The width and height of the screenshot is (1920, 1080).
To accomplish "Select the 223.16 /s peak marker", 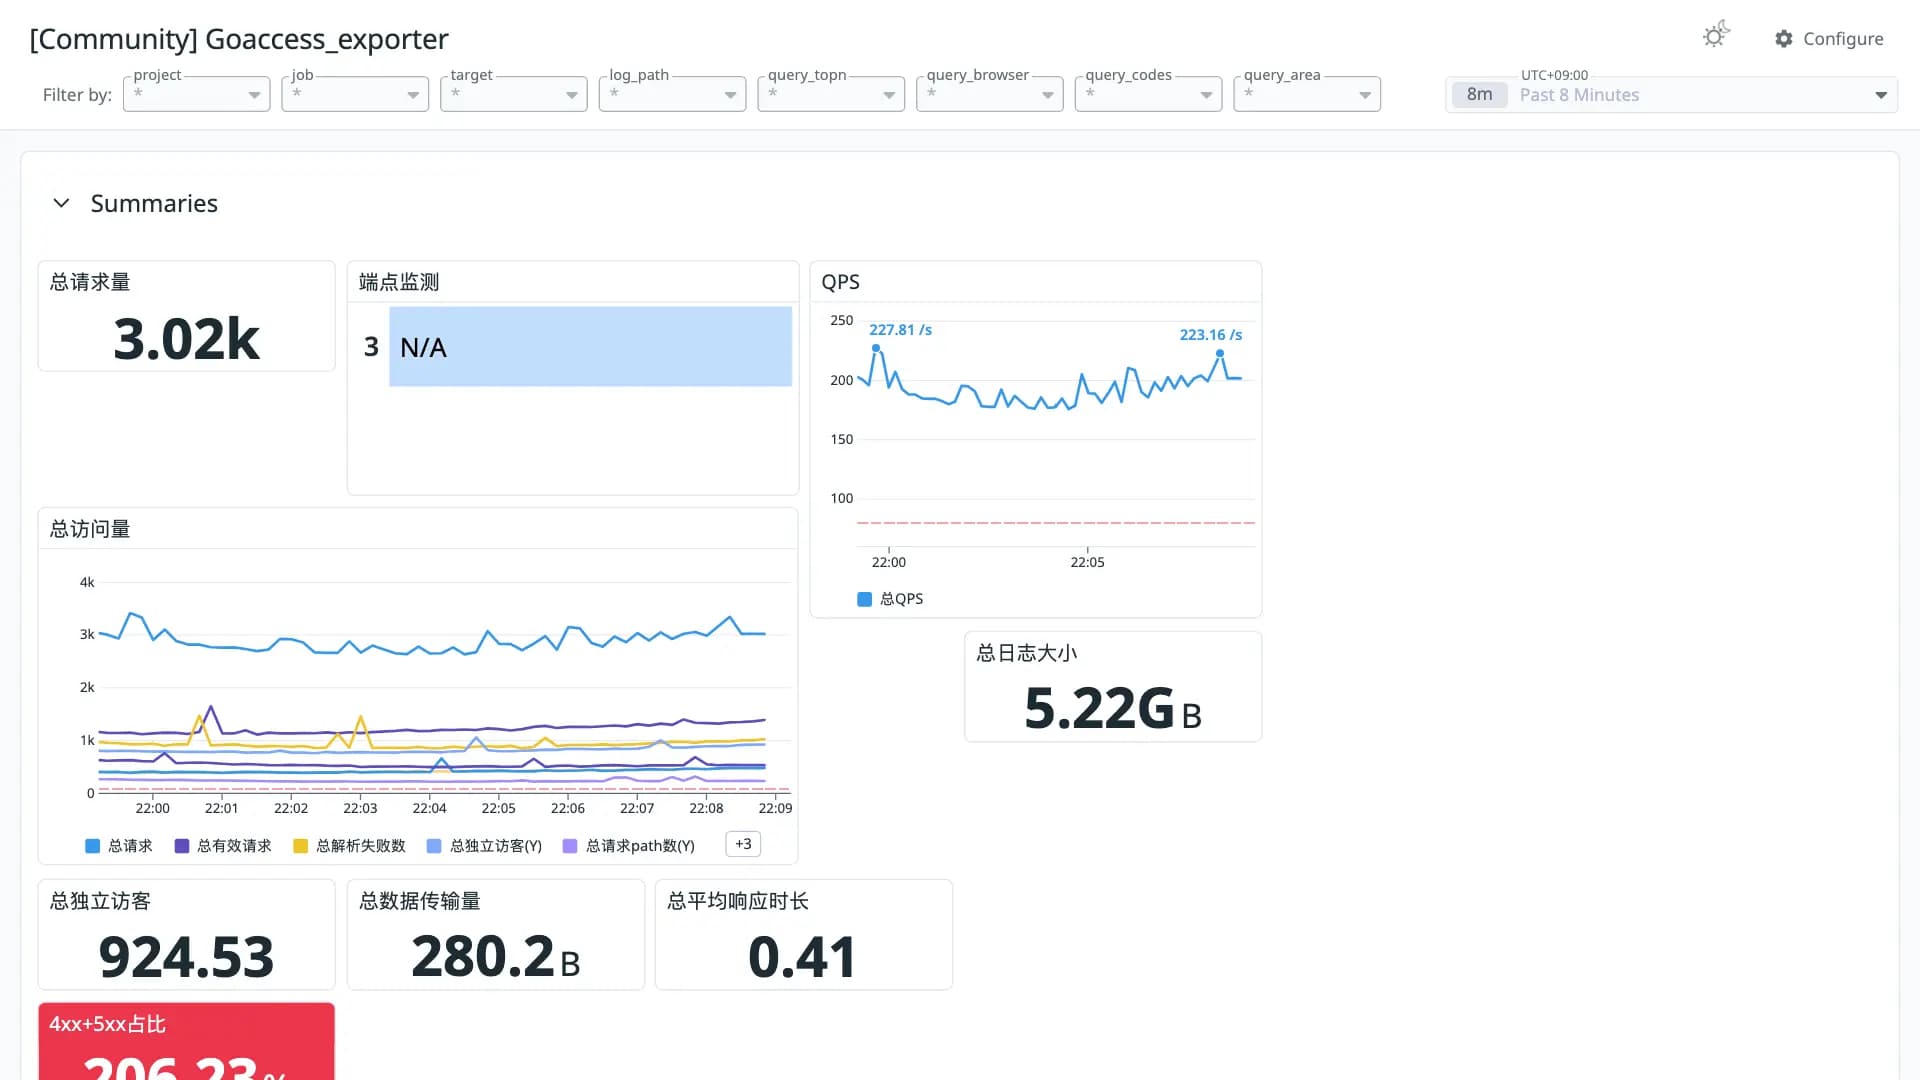I will click(1219, 353).
